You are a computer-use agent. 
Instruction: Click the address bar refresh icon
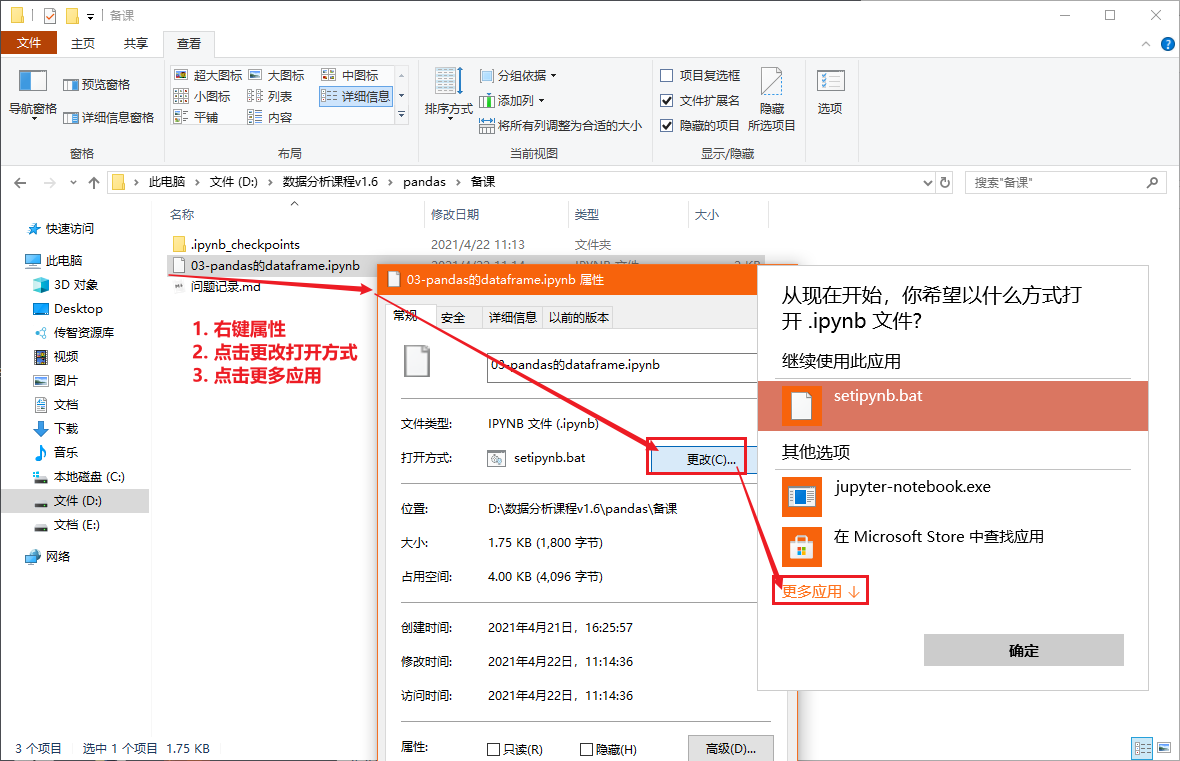point(944,182)
